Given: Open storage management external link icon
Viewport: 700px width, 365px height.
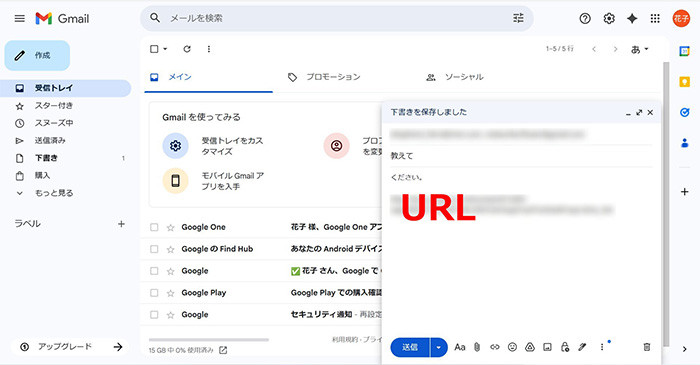Looking at the screenshot, I should (223, 350).
